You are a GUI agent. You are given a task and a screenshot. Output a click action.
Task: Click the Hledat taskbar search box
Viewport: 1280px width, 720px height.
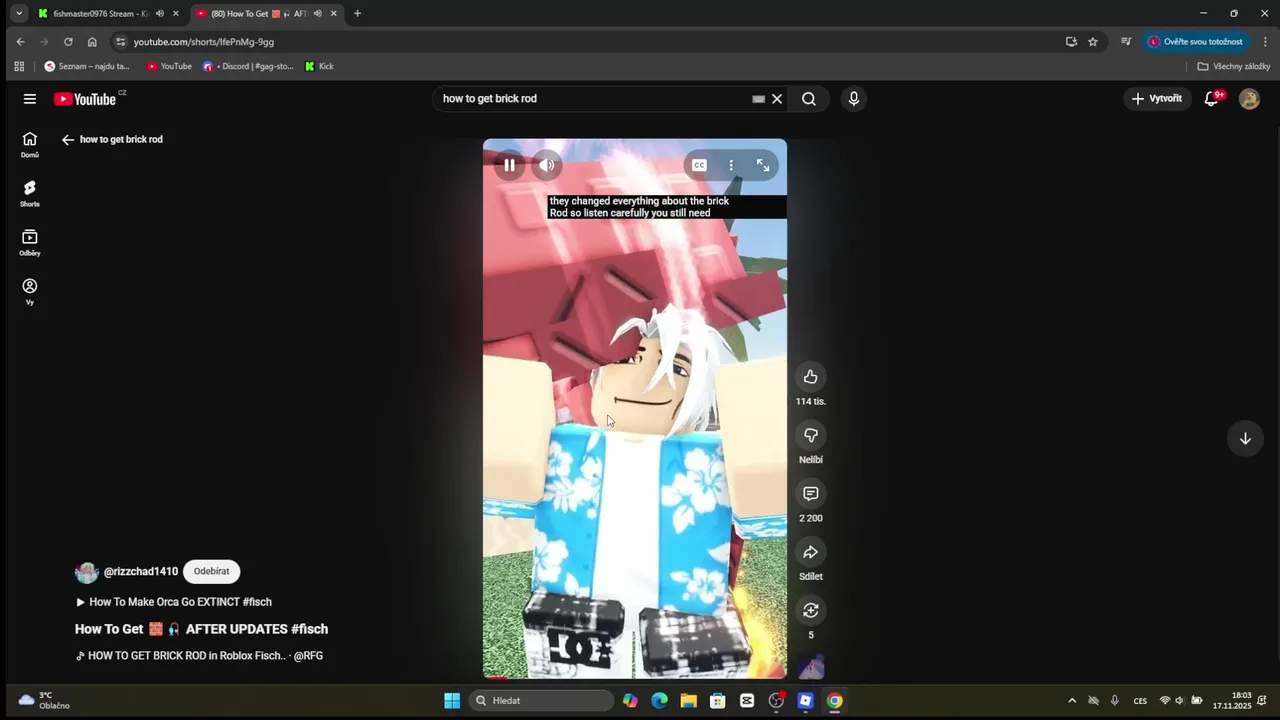coord(541,701)
